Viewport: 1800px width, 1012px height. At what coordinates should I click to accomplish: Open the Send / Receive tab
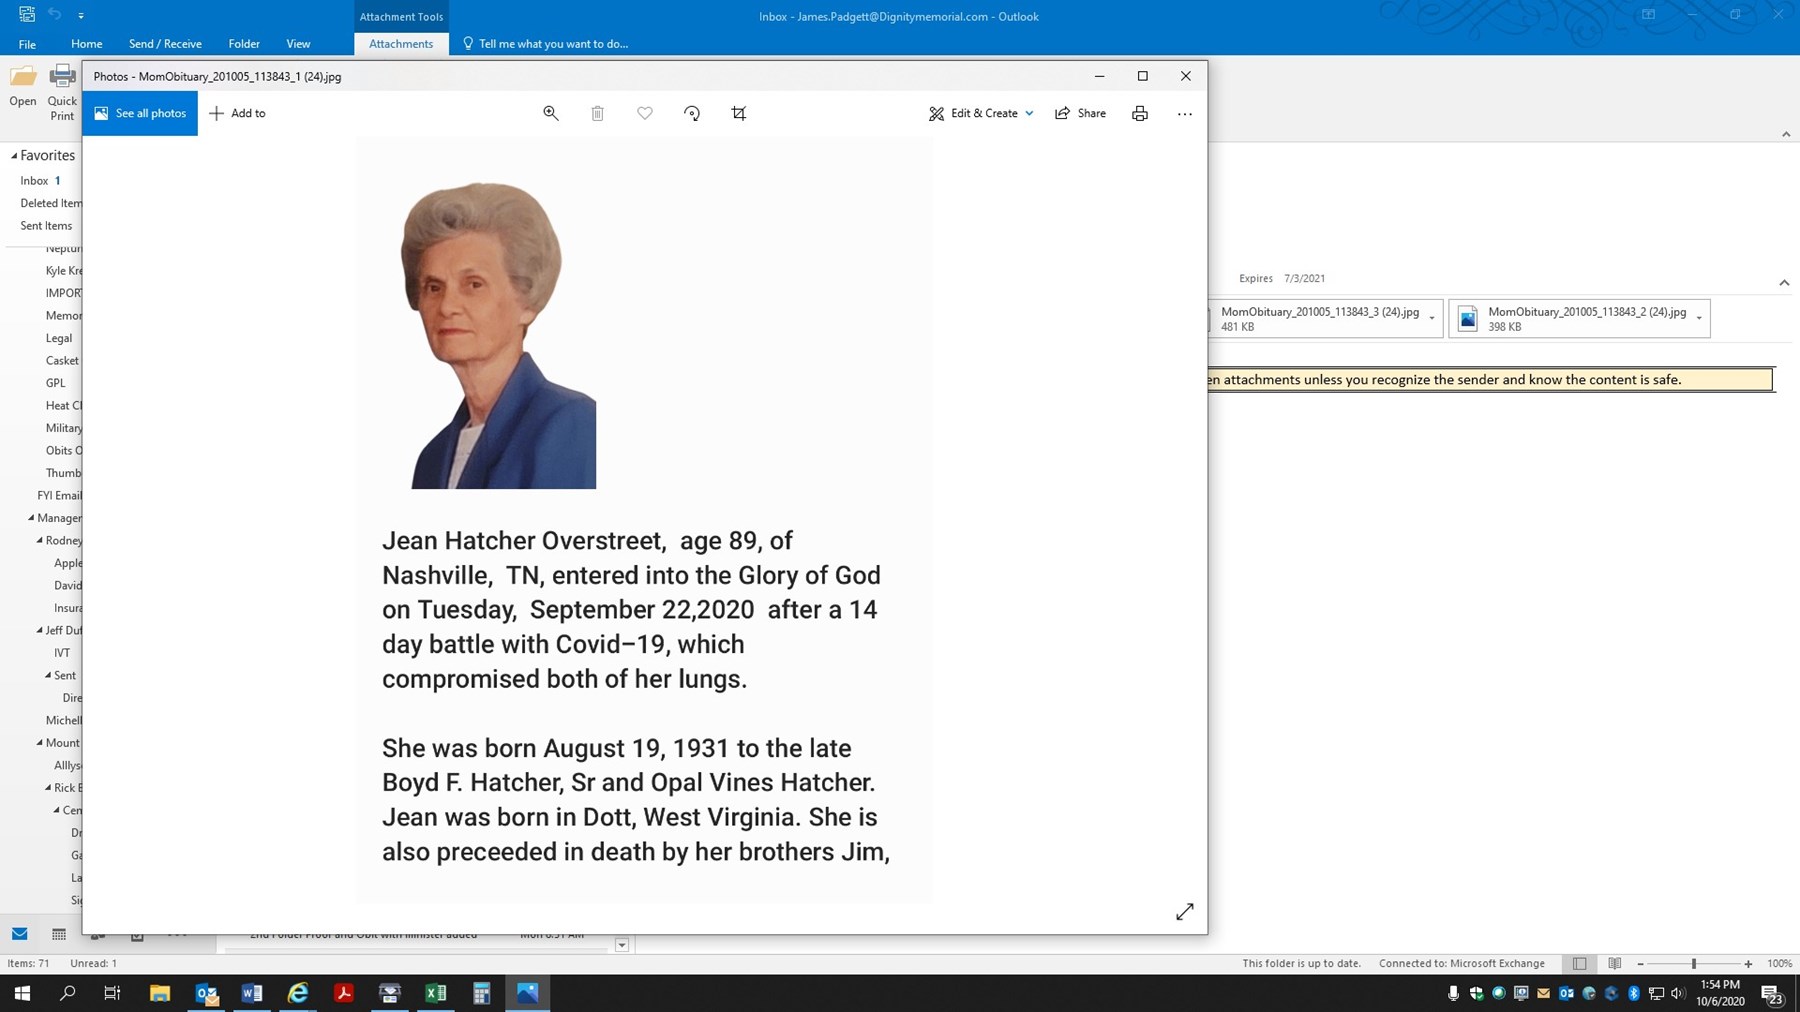[x=164, y=43]
